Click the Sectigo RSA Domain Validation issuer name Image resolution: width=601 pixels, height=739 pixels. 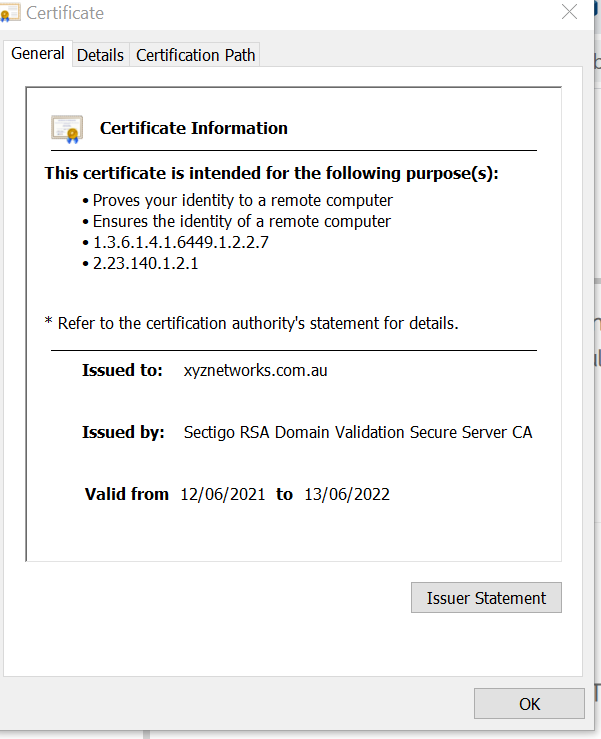(358, 432)
